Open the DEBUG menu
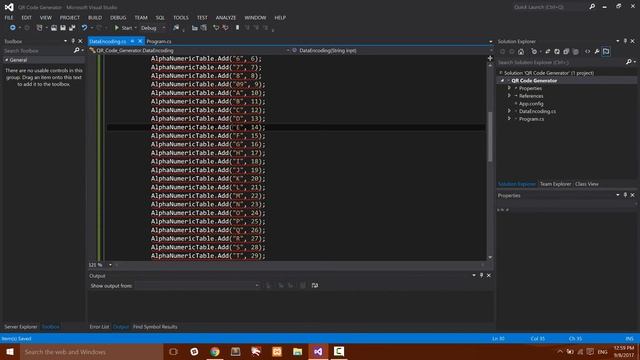Screen dimensions: 640x360 pos(118,18)
